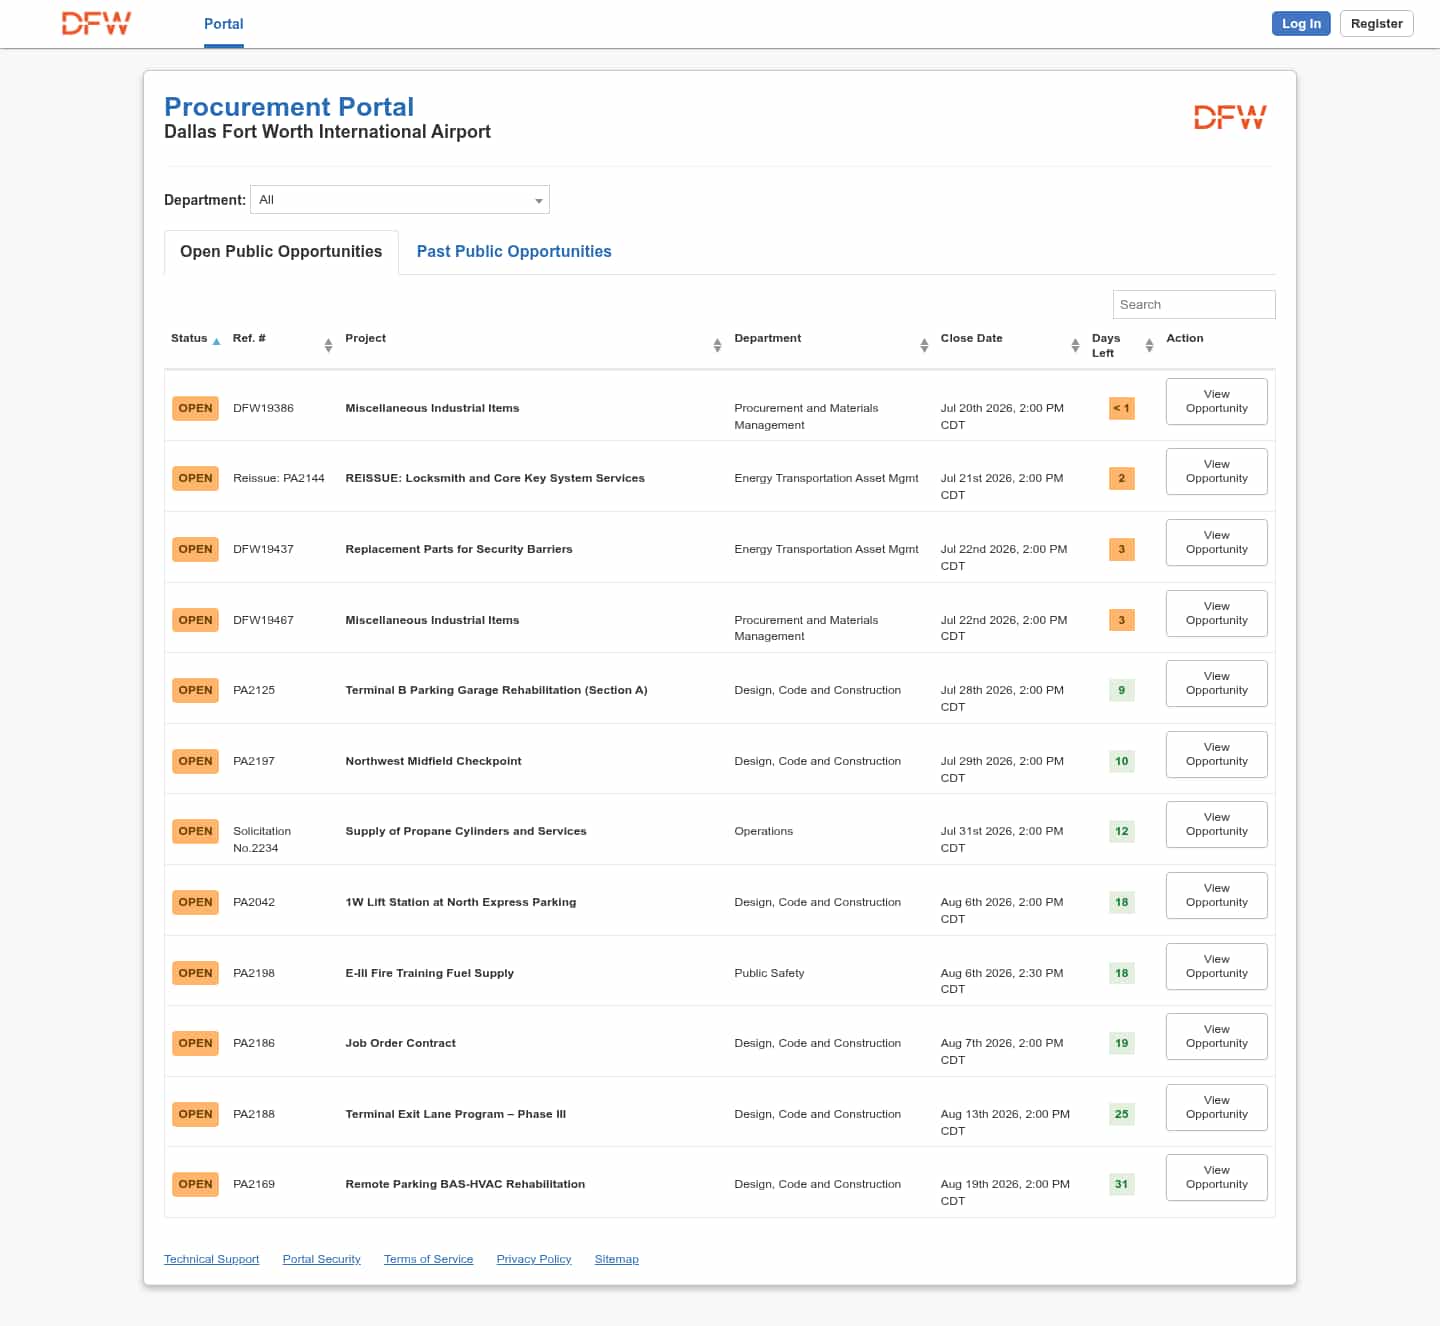Click project title Remote Parking BAS-HVAC Rehabilitation

coord(465,1184)
